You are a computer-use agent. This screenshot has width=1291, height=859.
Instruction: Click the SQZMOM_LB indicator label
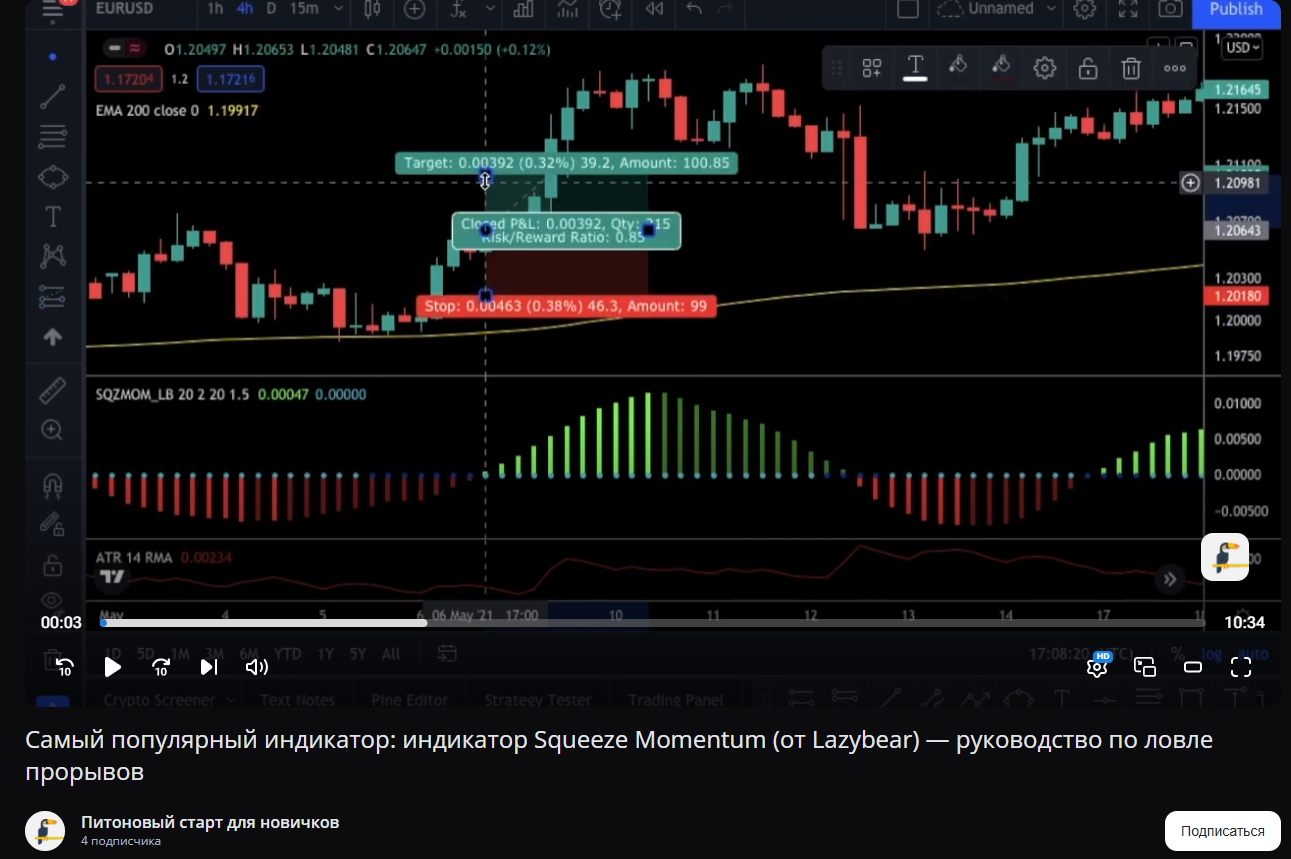click(172, 394)
